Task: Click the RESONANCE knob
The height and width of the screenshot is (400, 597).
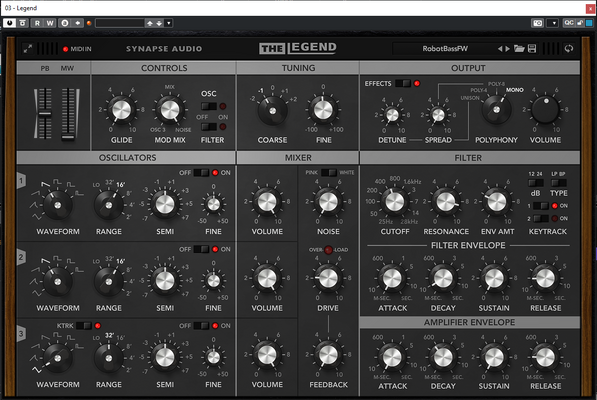Action: pos(446,202)
